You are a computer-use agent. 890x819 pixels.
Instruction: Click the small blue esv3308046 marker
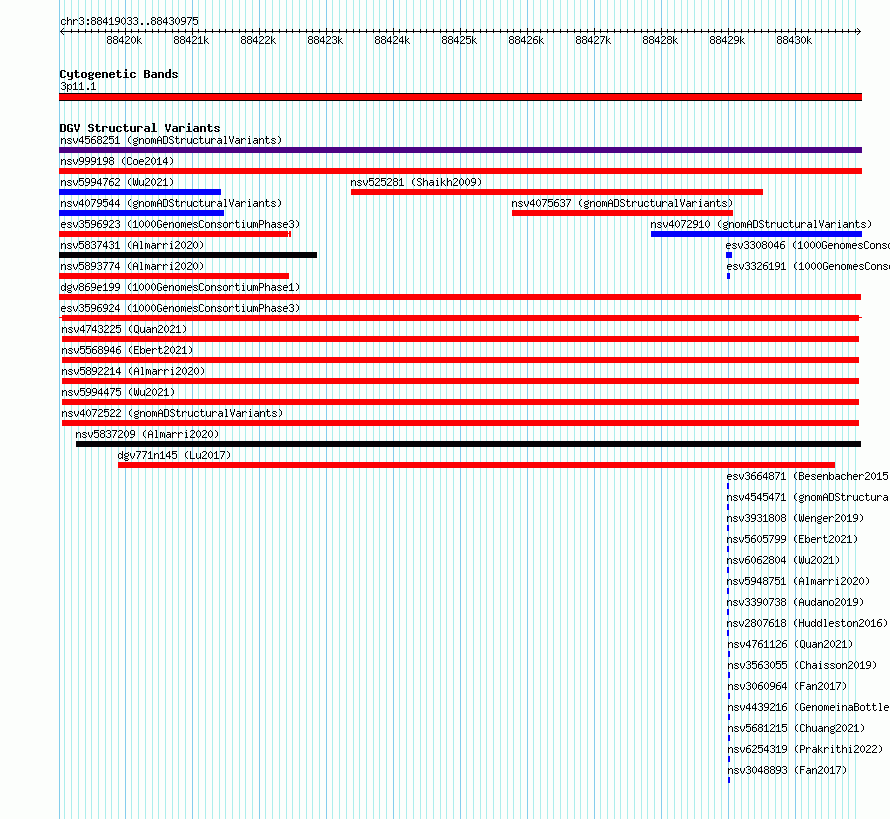coord(729,255)
